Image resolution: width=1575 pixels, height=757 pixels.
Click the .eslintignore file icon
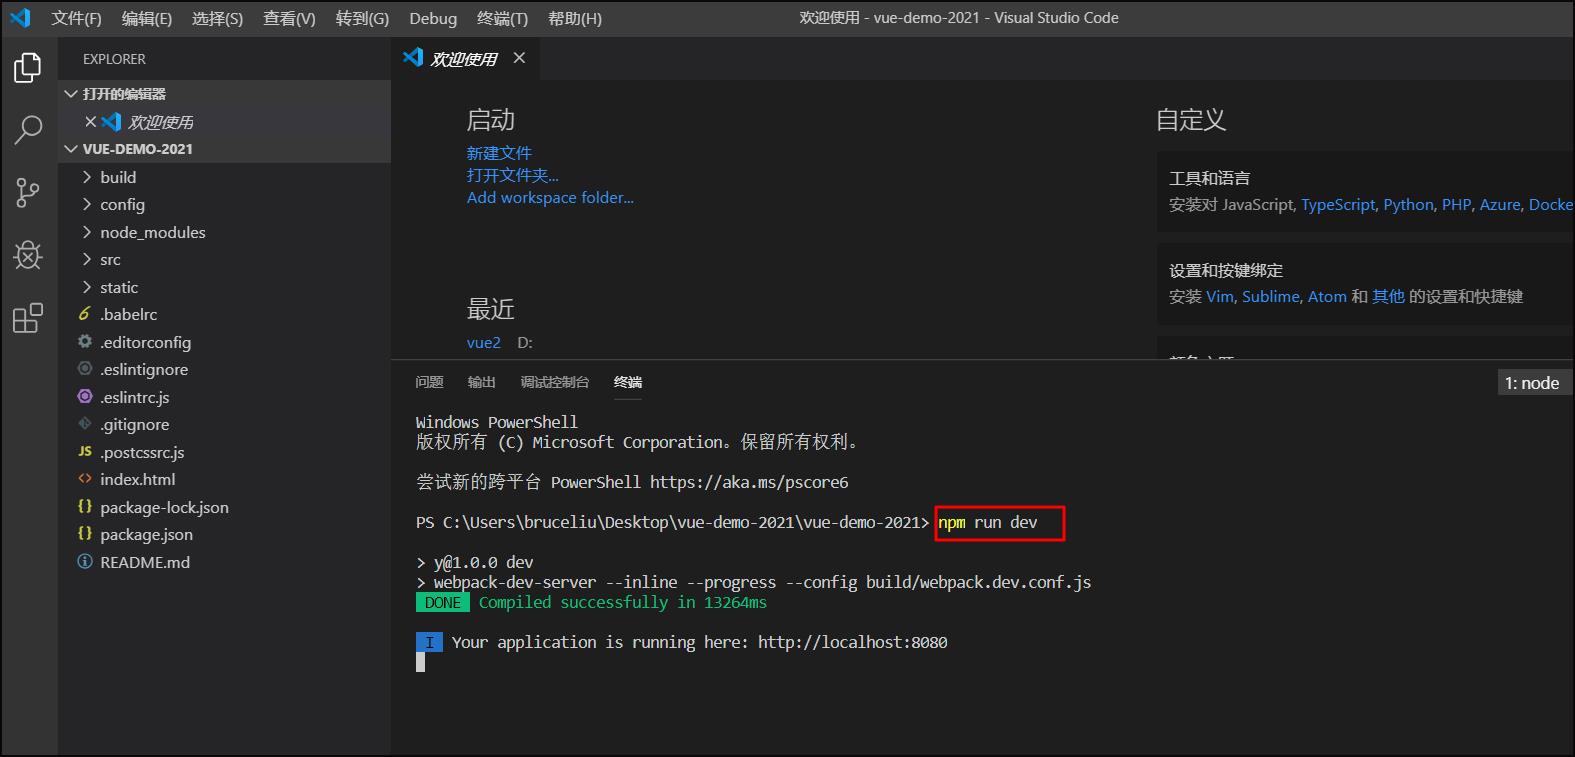tap(85, 369)
